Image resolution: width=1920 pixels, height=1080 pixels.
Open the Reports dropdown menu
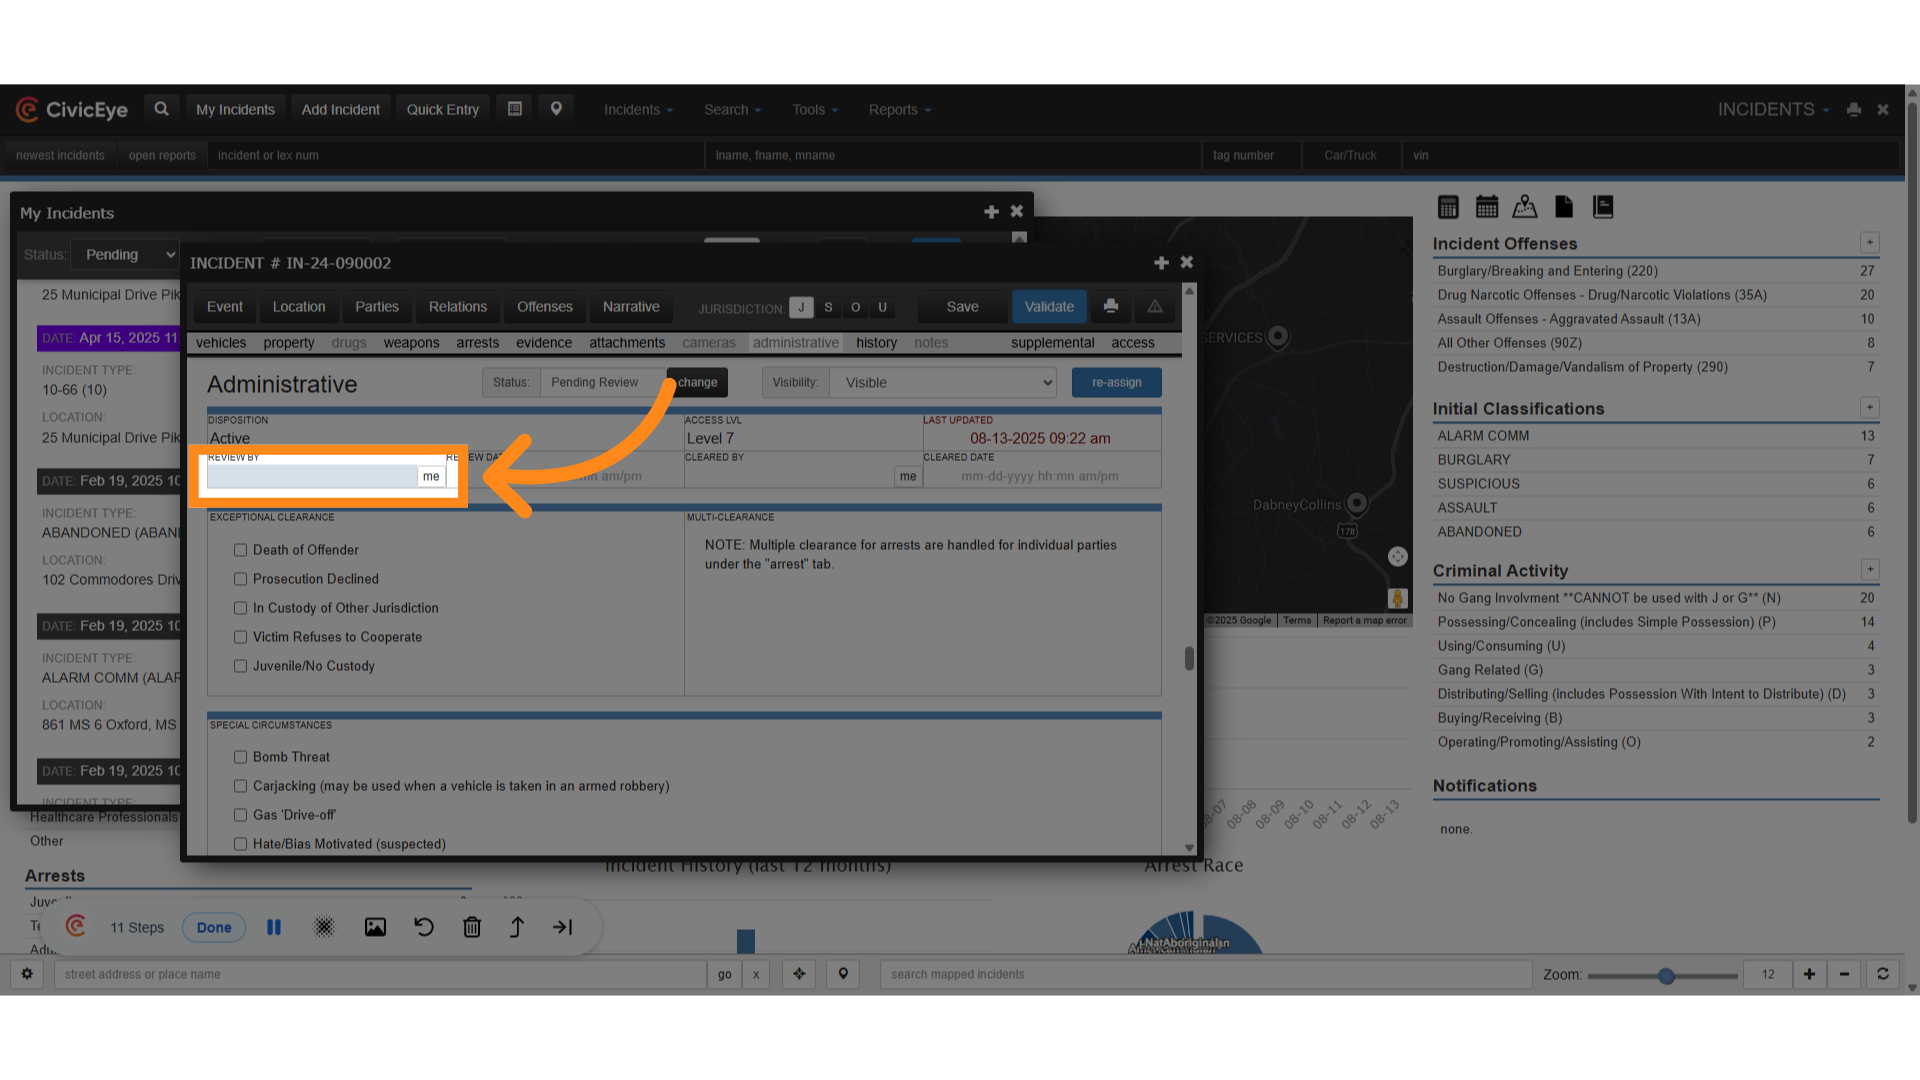click(x=900, y=110)
